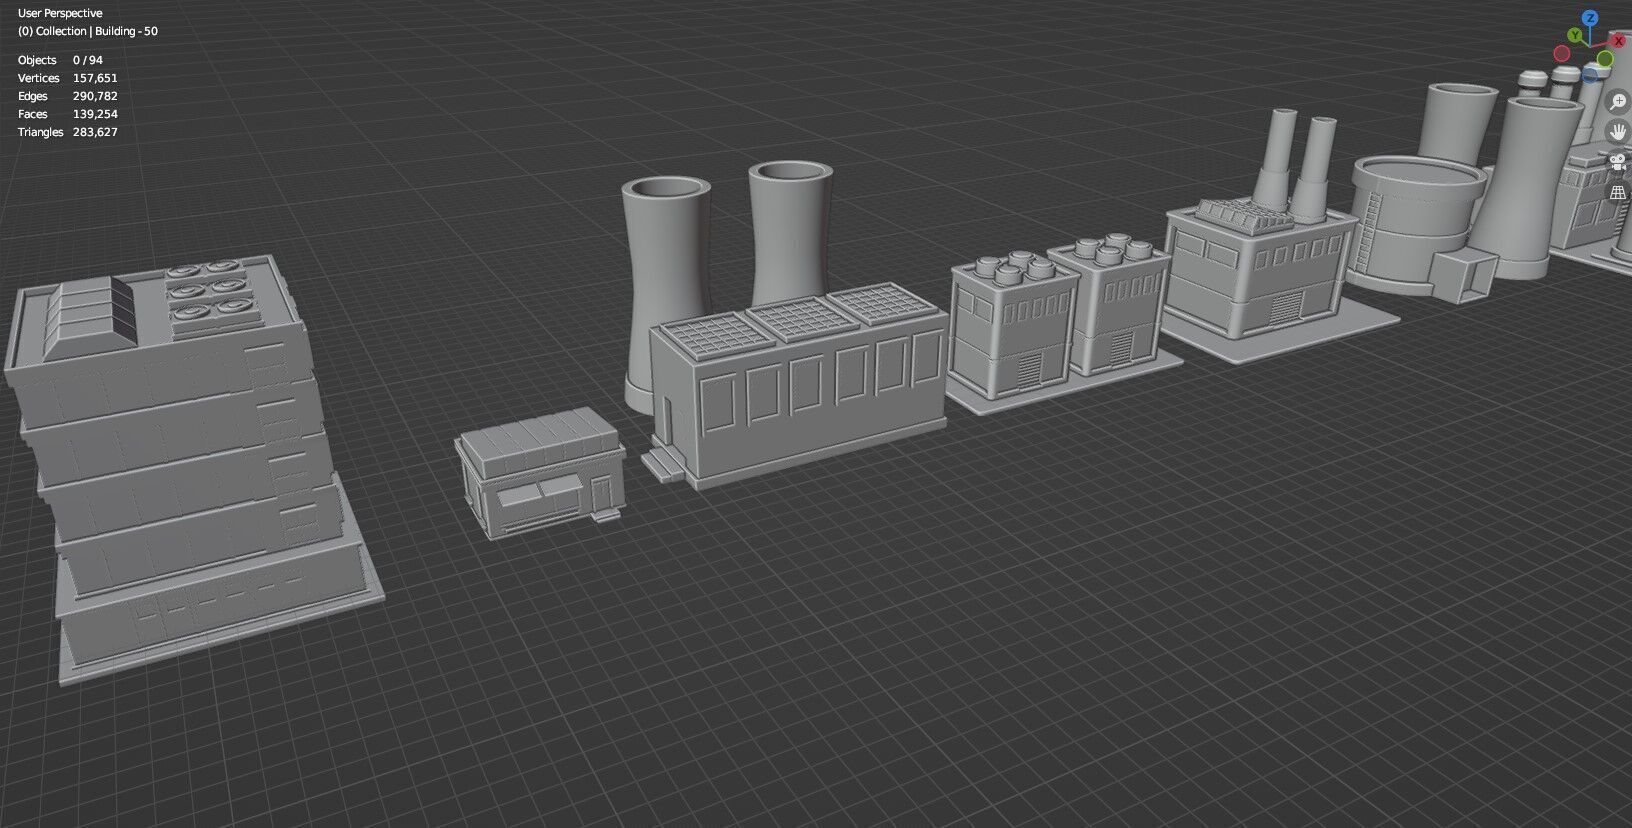Image resolution: width=1632 pixels, height=828 pixels.
Task: Click '(0) Collection | Building - 50' text
Action: (x=88, y=31)
